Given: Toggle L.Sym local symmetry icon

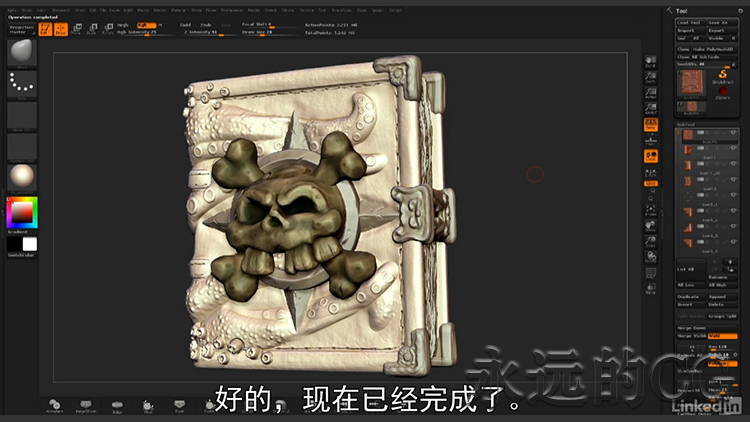Looking at the screenshot, I should (651, 172).
